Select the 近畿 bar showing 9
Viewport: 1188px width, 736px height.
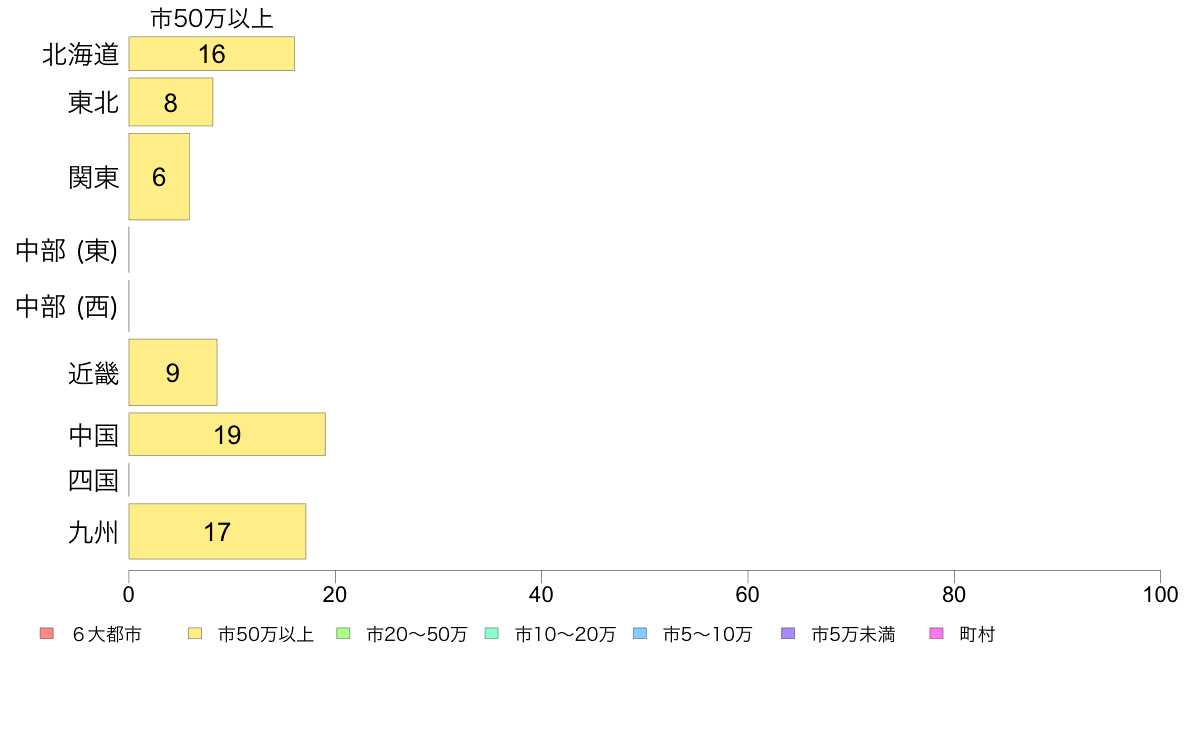(x=173, y=372)
